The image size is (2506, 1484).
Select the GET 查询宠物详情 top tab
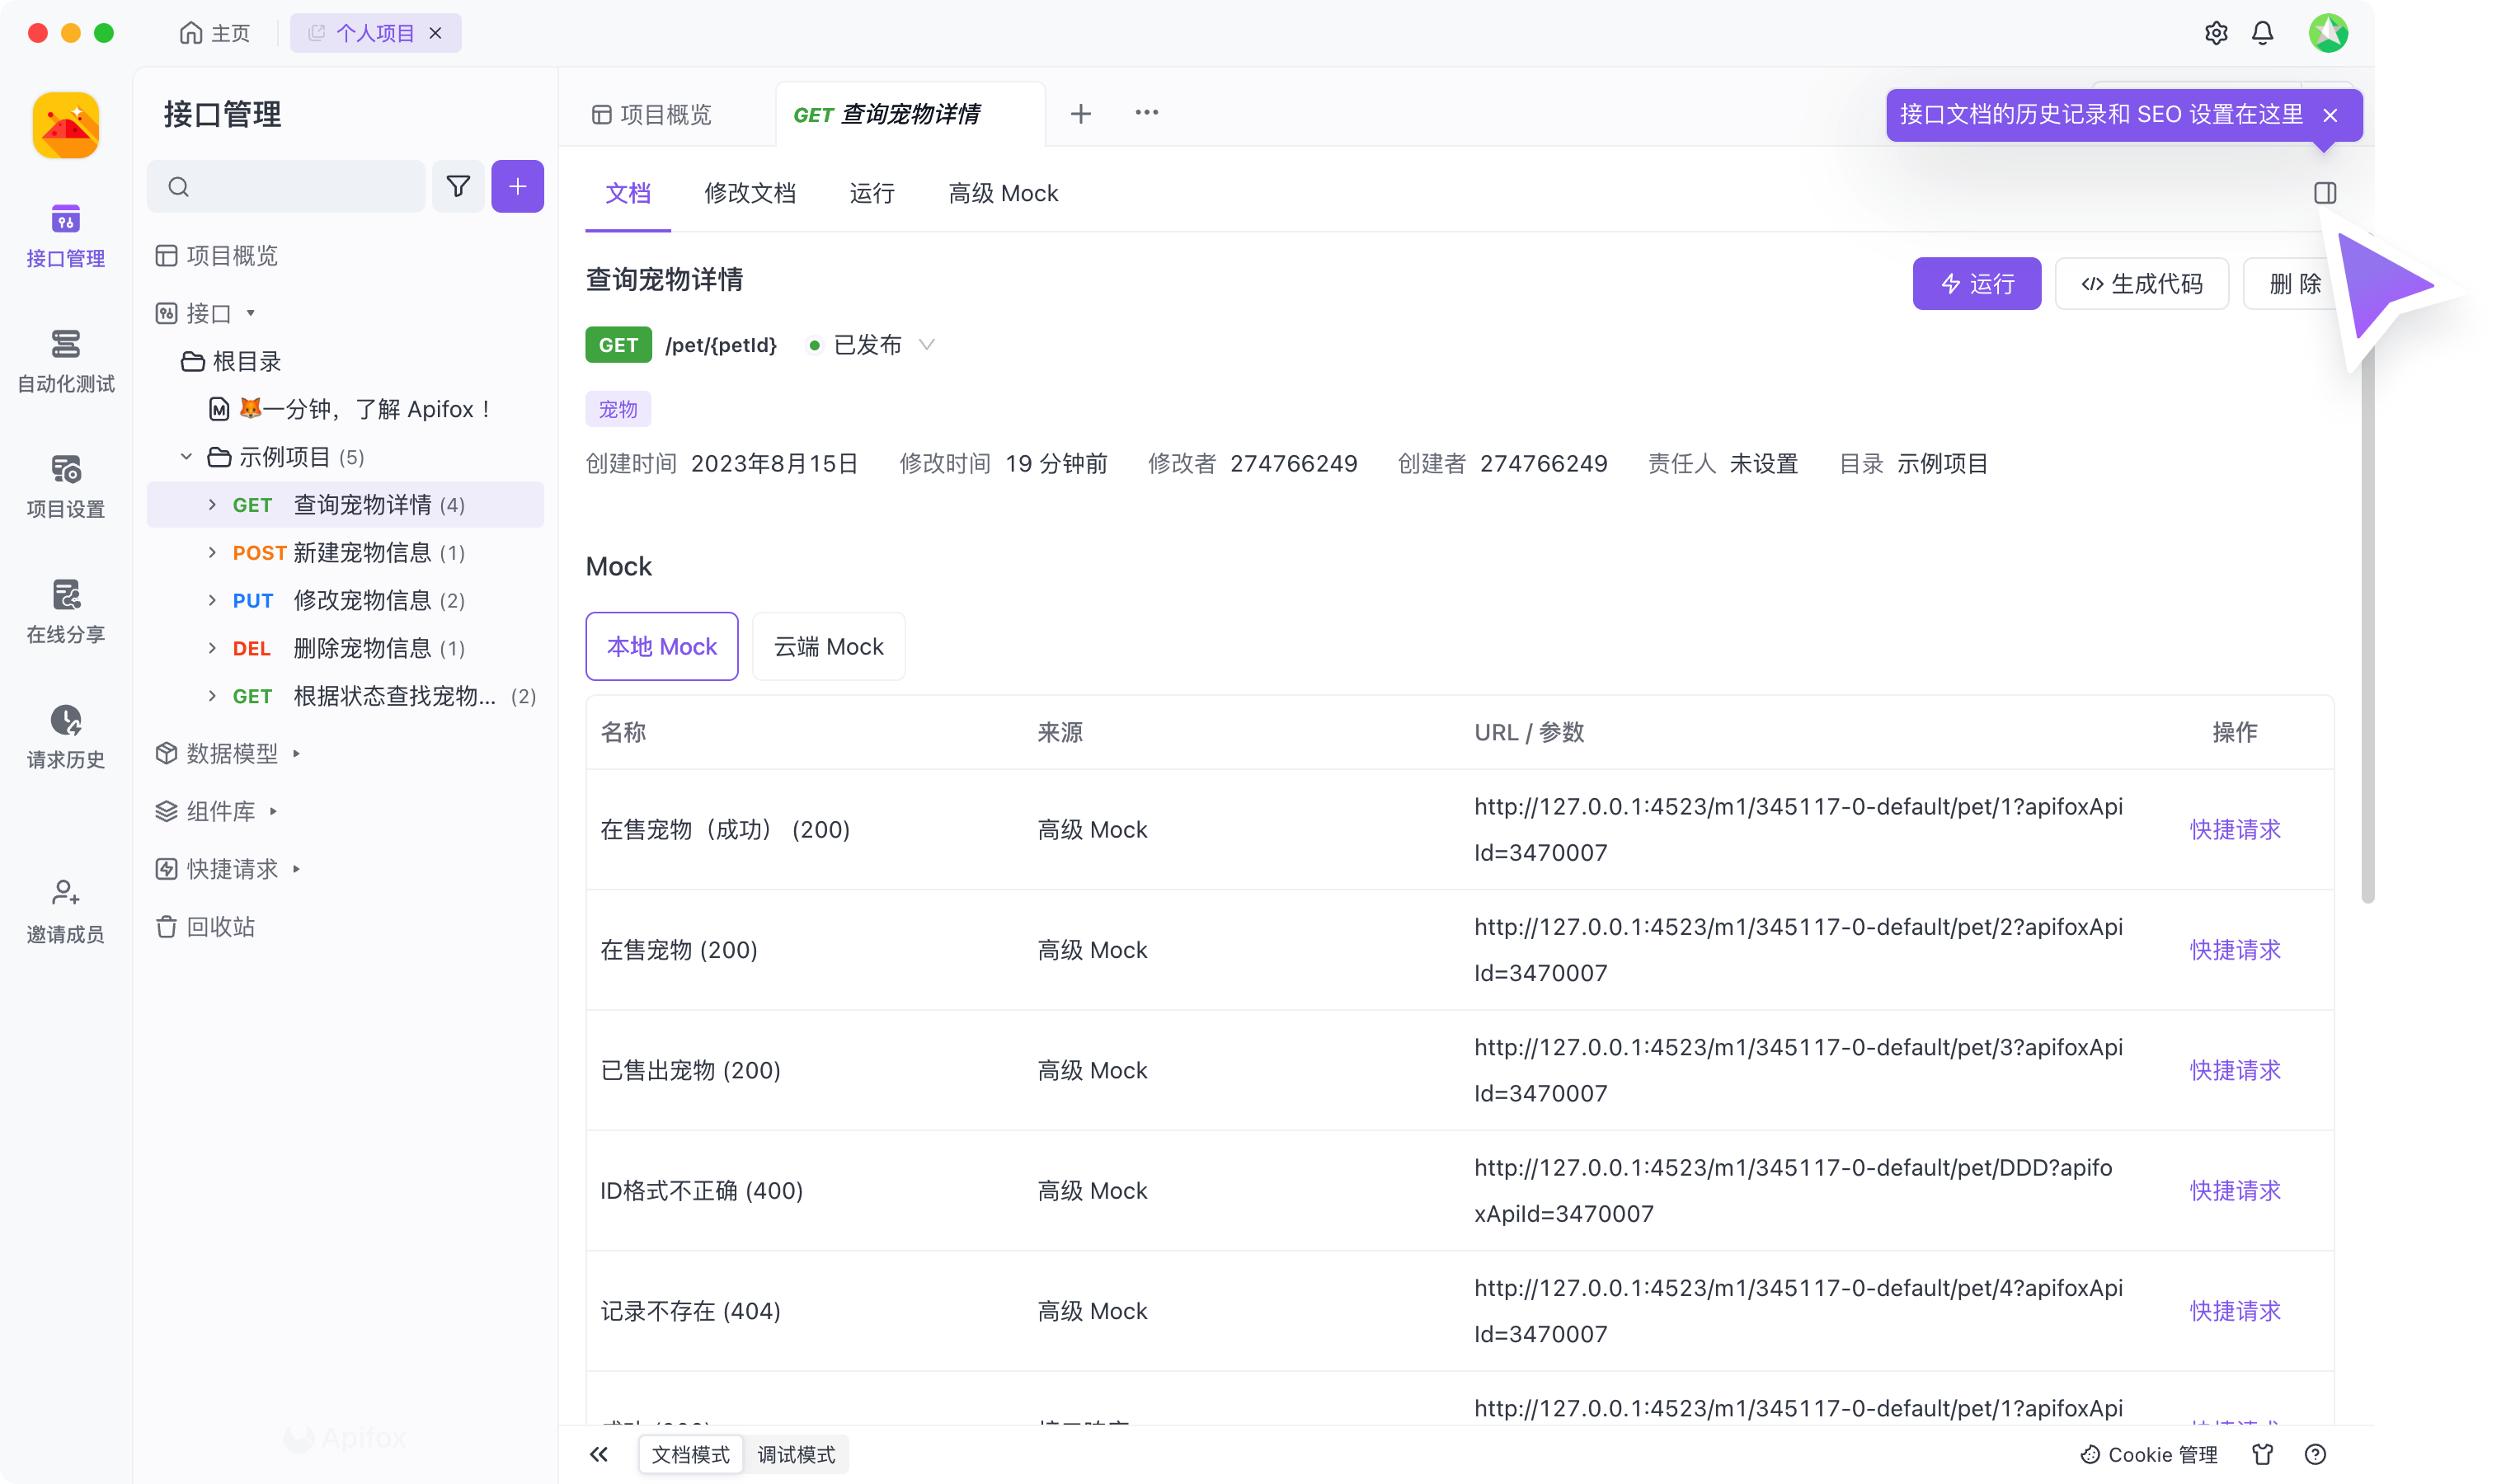[x=909, y=114]
